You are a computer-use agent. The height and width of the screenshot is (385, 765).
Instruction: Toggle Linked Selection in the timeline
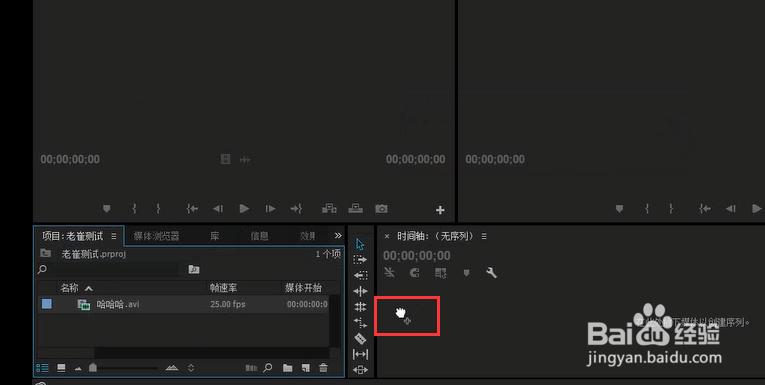tap(441, 273)
